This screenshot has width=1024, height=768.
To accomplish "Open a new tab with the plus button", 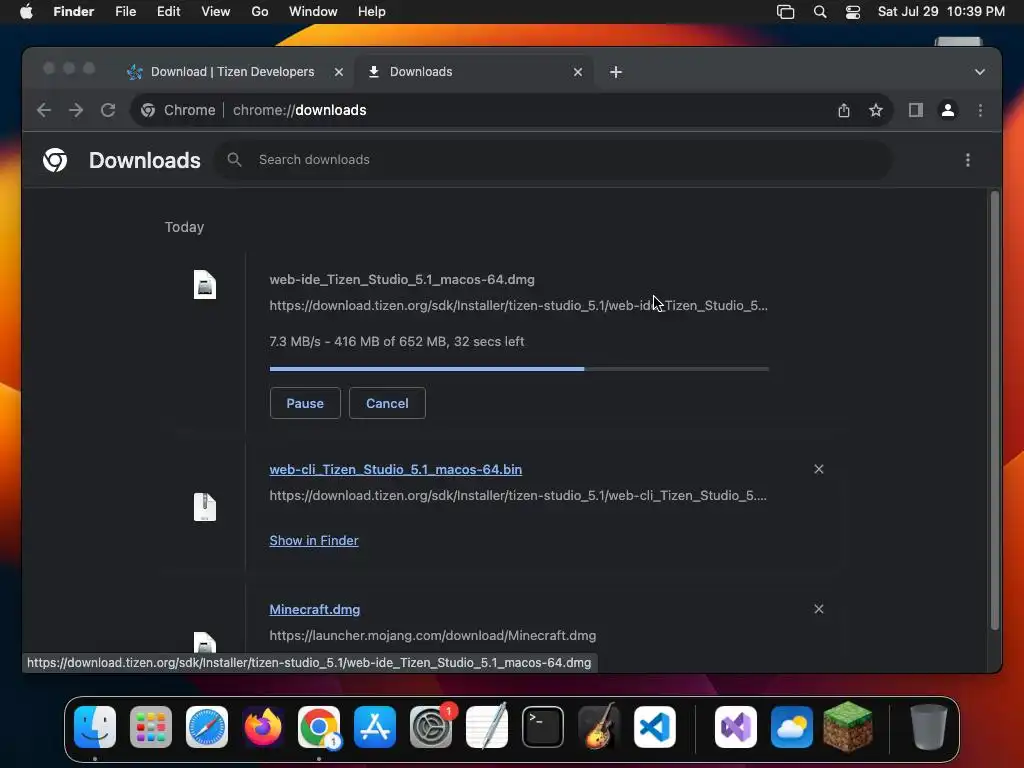I will coord(615,72).
